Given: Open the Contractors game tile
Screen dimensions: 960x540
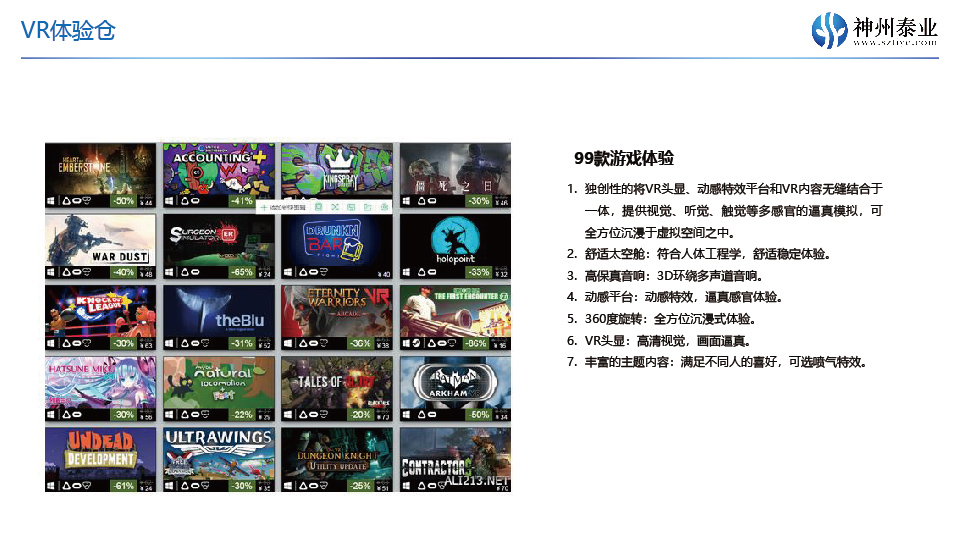Looking at the screenshot, I should click(x=456, y=460).
